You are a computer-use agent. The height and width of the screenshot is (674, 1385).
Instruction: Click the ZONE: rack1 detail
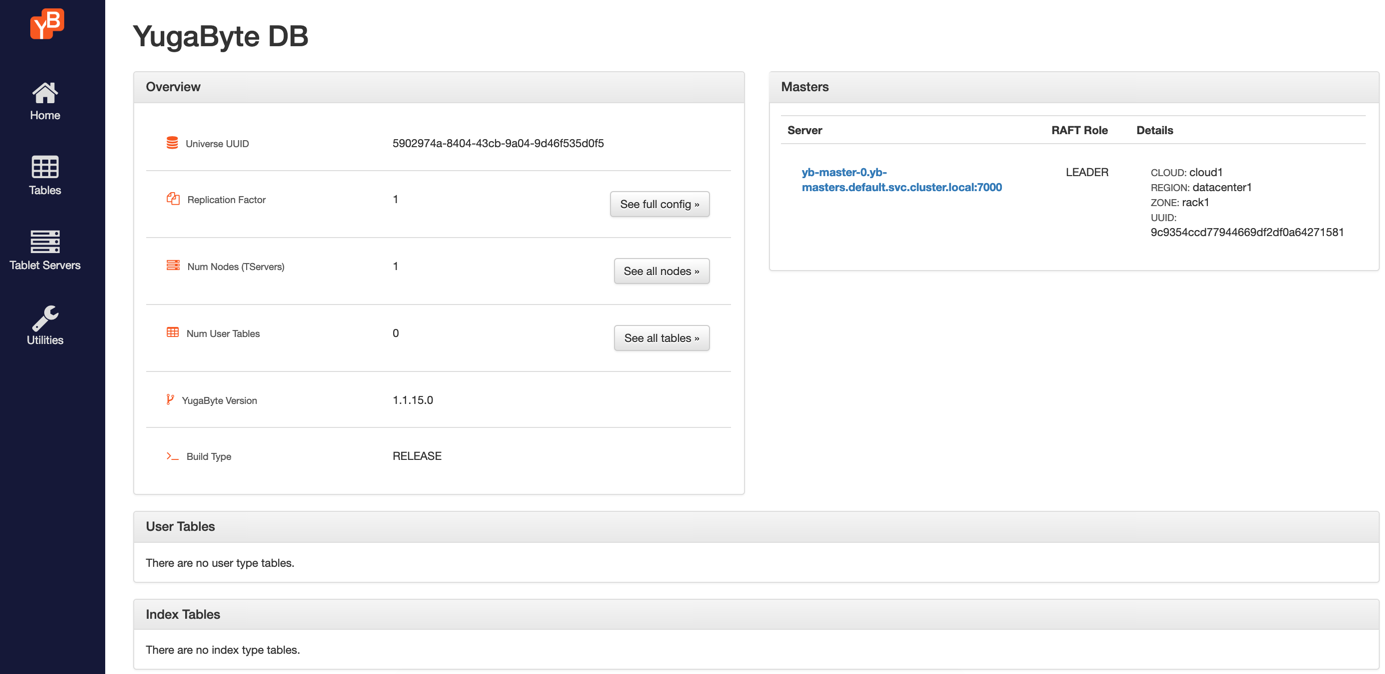pyautogui.click(x=1180, y=202)
